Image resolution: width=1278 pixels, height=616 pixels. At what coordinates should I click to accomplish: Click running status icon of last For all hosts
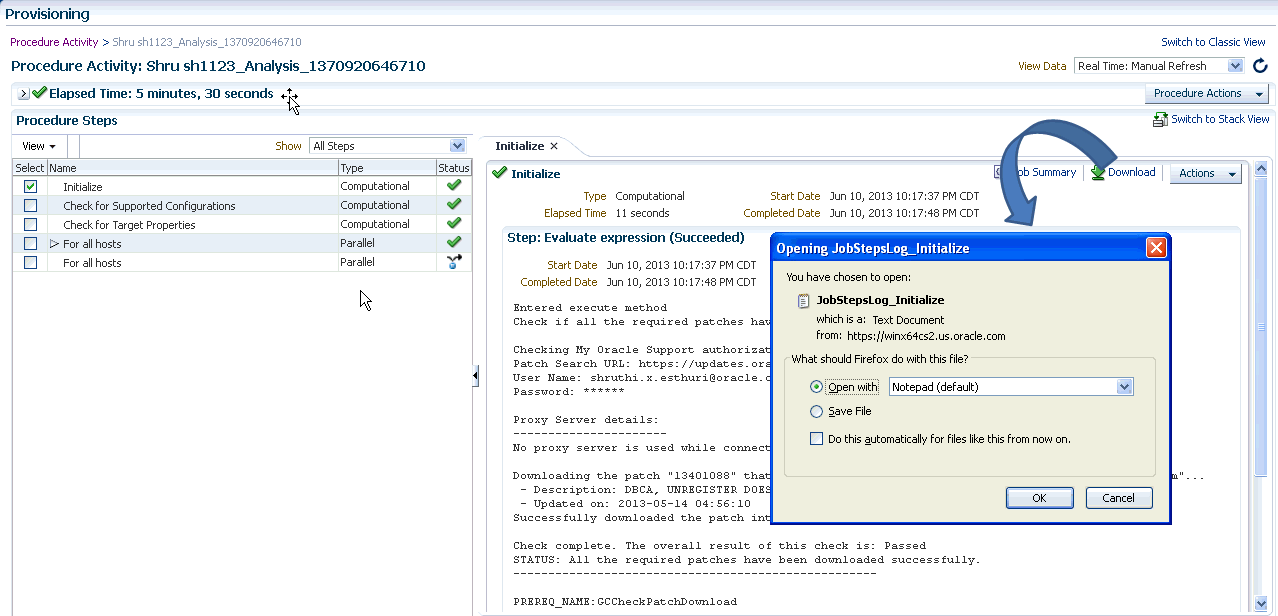[x=454, y=262]
